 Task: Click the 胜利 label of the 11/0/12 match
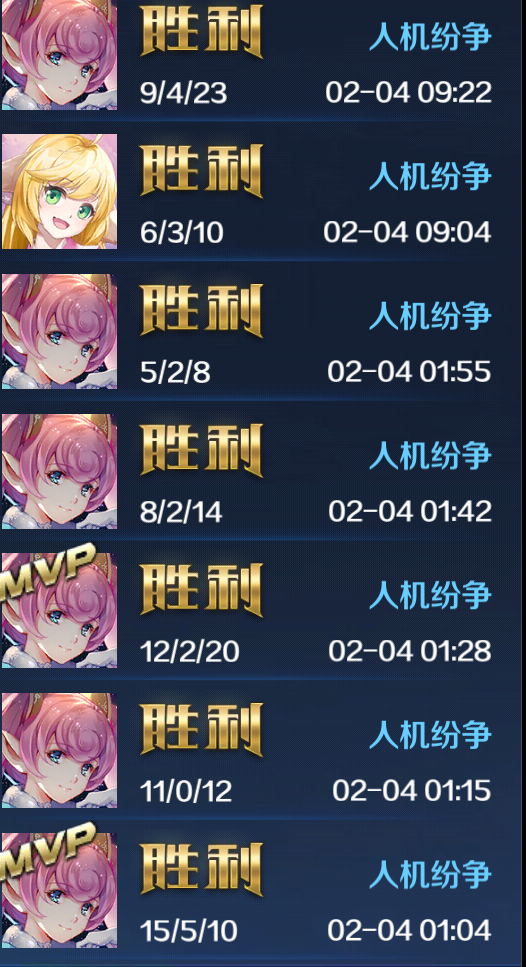pos(202,730)
